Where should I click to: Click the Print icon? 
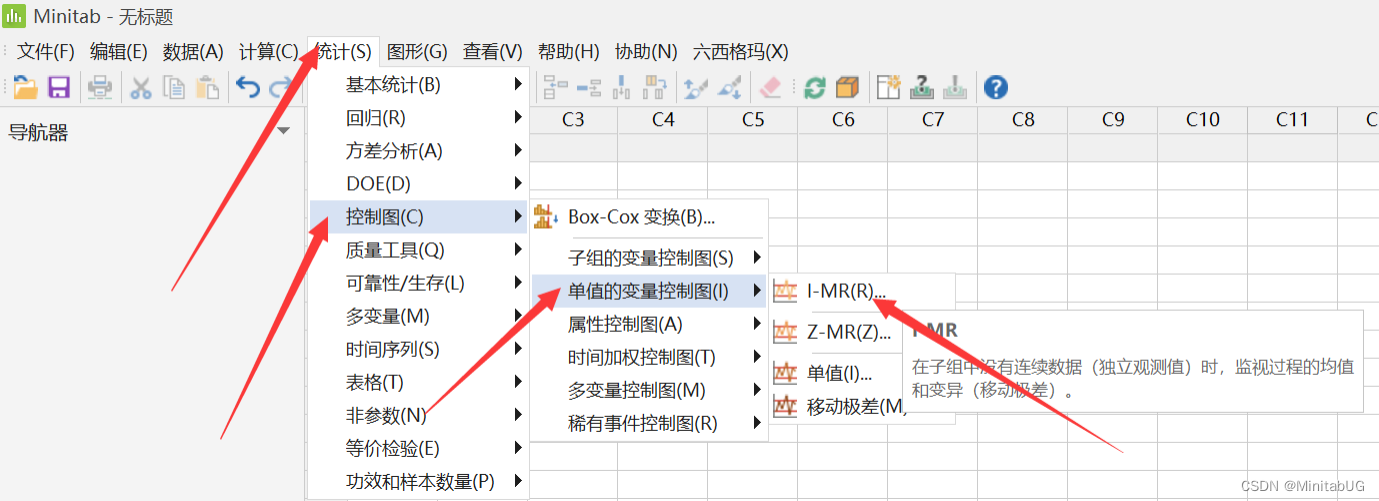100,87
